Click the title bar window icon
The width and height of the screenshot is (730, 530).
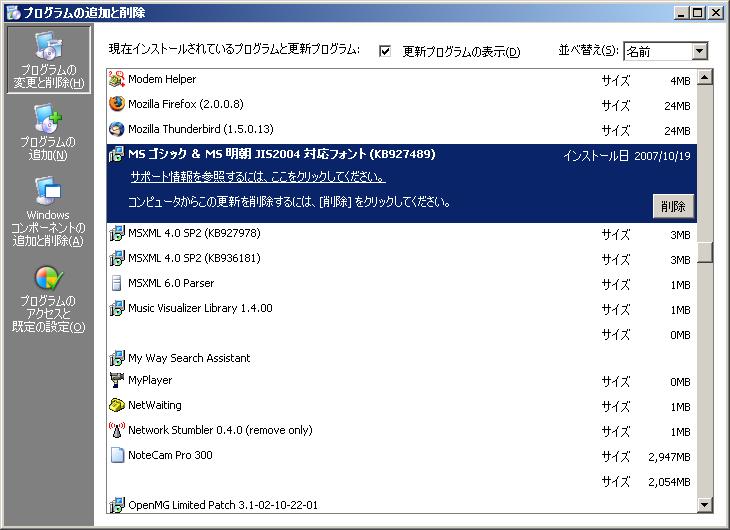(x=14, y=13)
